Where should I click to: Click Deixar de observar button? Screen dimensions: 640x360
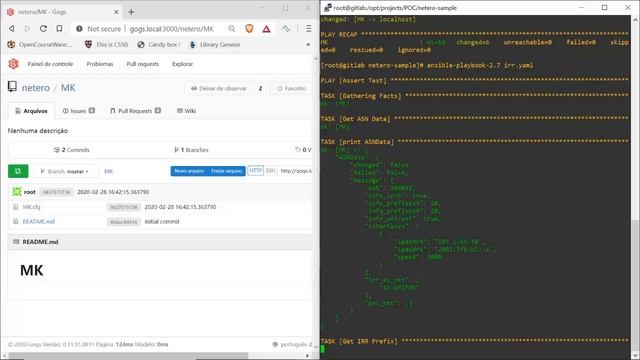[x=218, y=88]
